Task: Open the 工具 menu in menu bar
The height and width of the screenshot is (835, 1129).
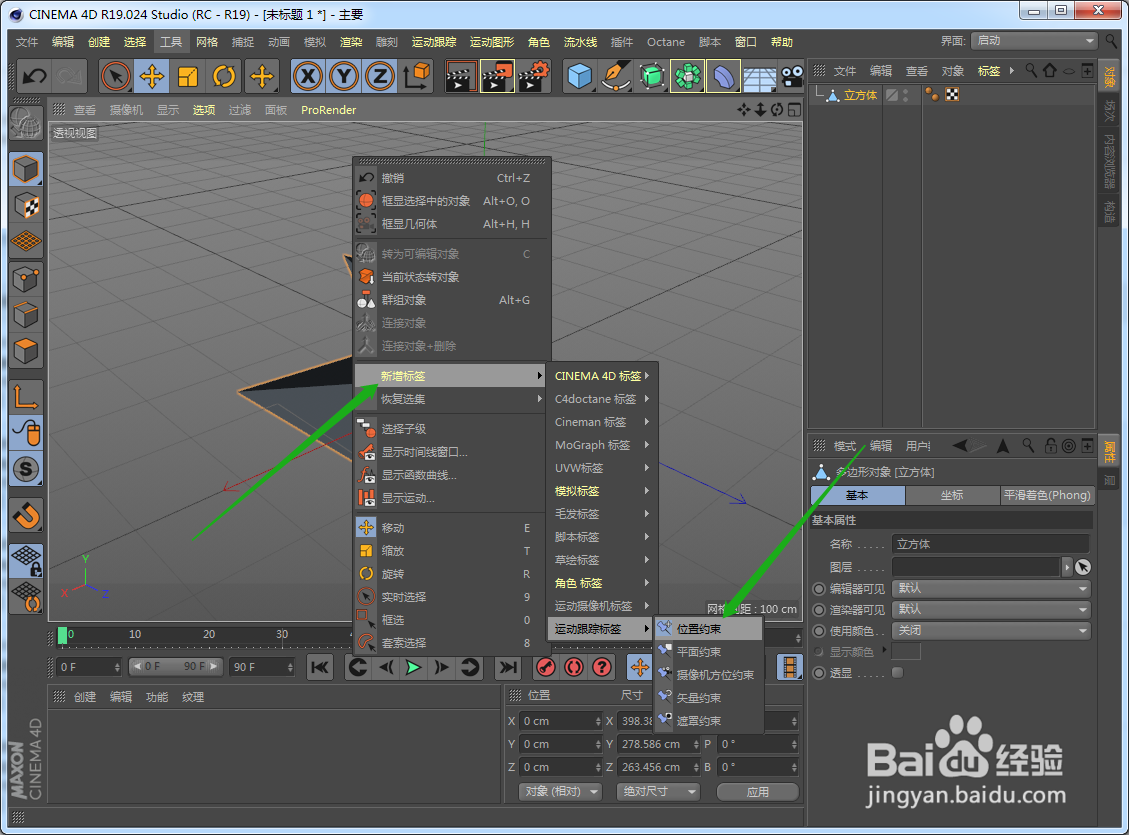Action: coord(171,42)
